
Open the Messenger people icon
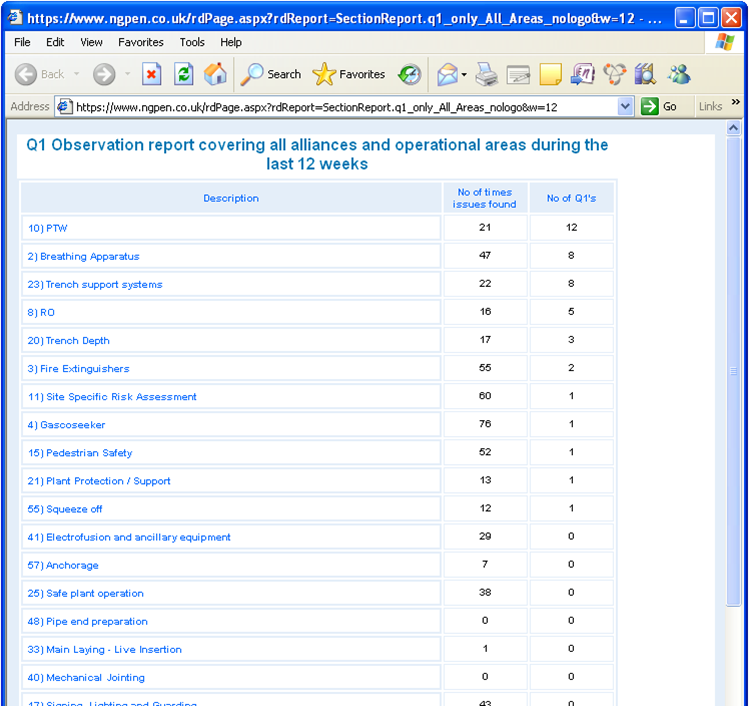coord(679,75)
